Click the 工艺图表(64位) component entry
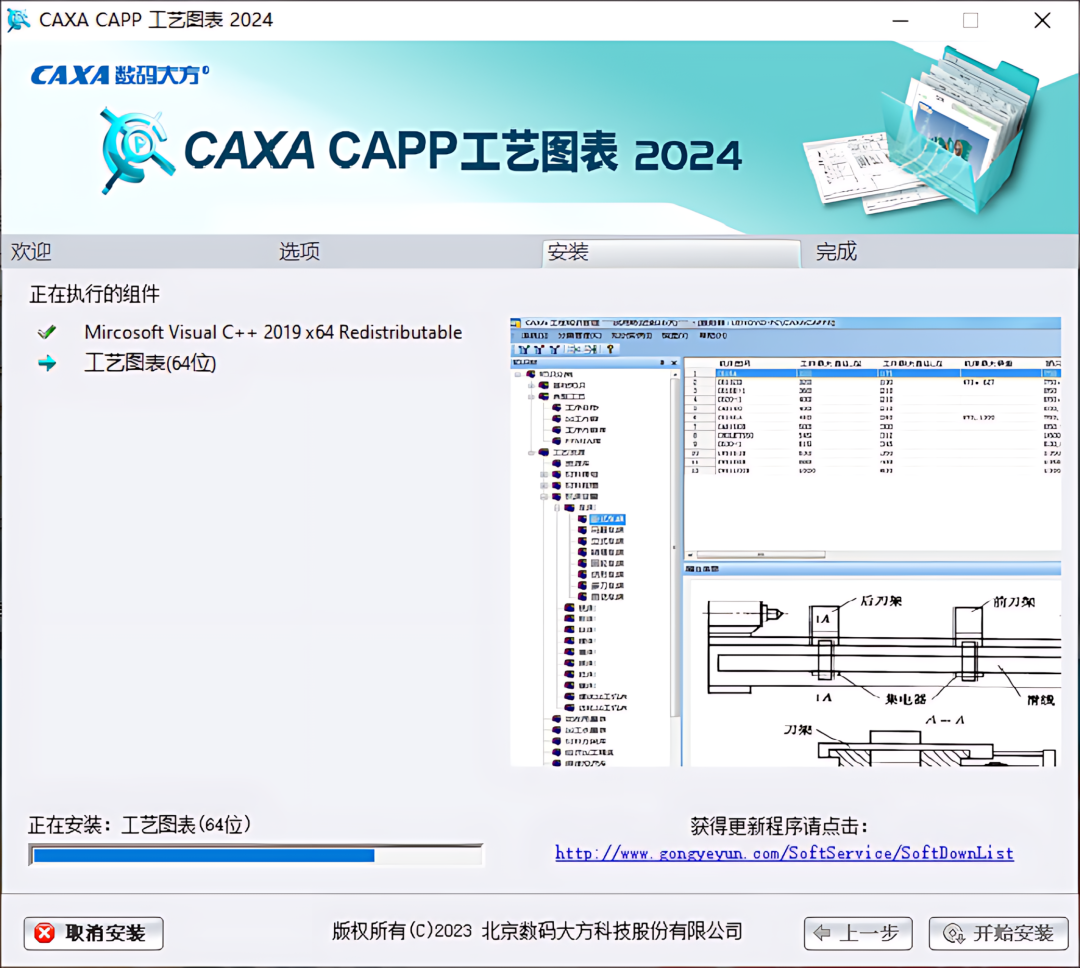Image resolution: width=1080 pixels, height=968 pixels. click(150, 363)
